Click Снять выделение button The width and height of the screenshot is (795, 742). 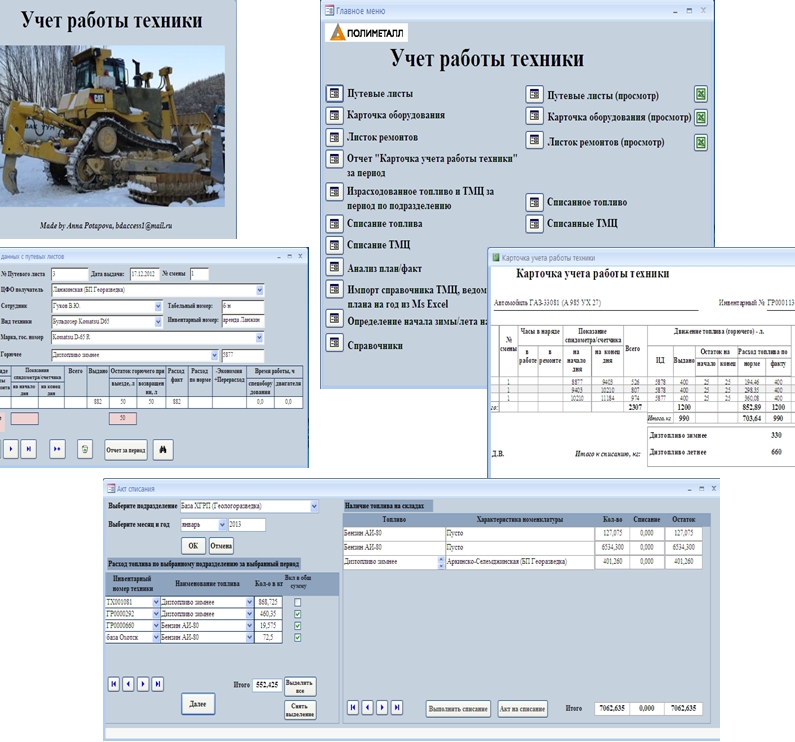click(x=300, y=710)
